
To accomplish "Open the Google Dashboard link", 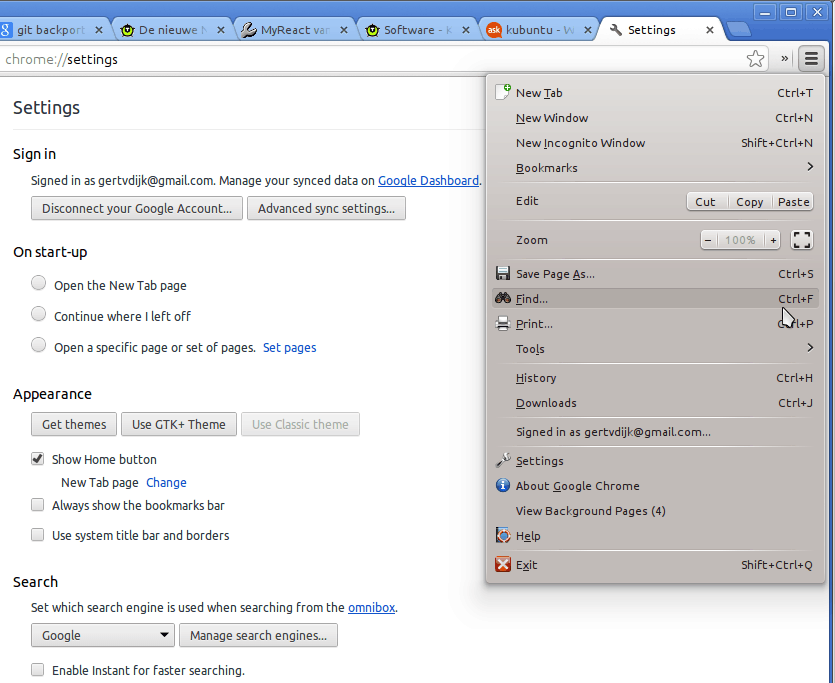I will (428, 181).
